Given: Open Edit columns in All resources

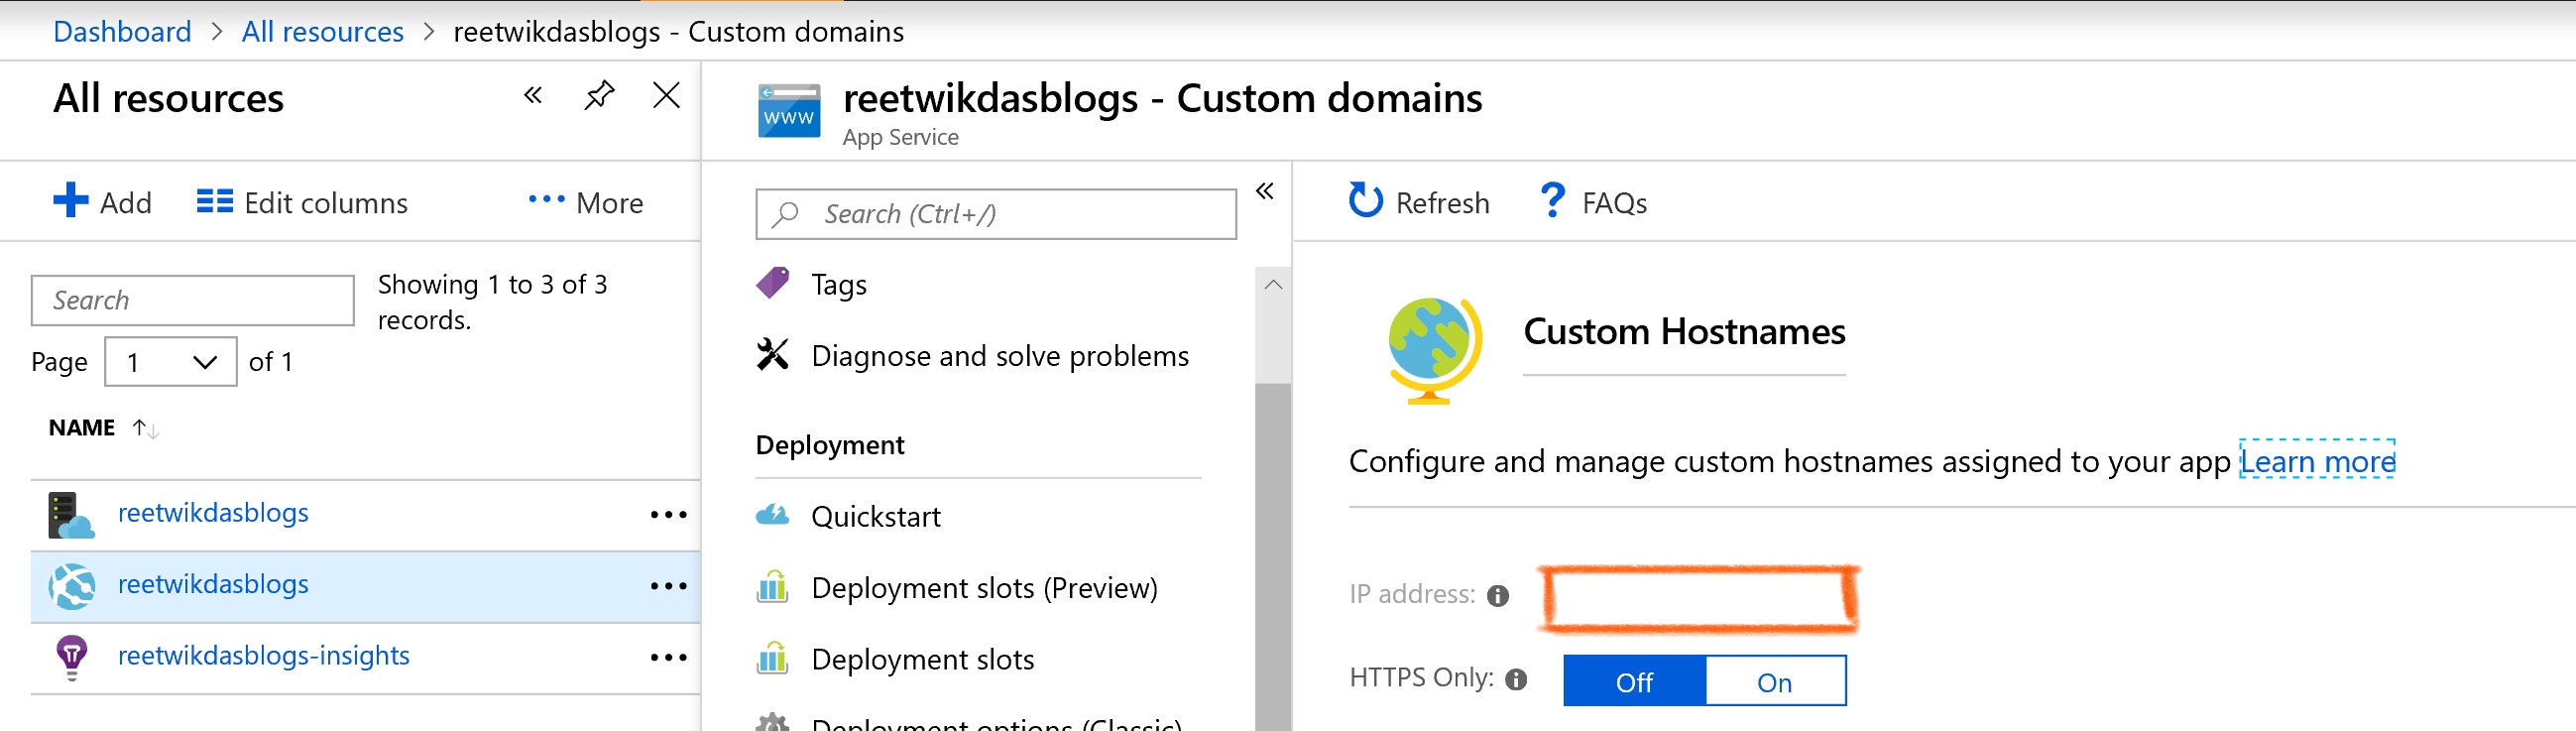Looking at the screenshot, I should click(x=302, y=203).
